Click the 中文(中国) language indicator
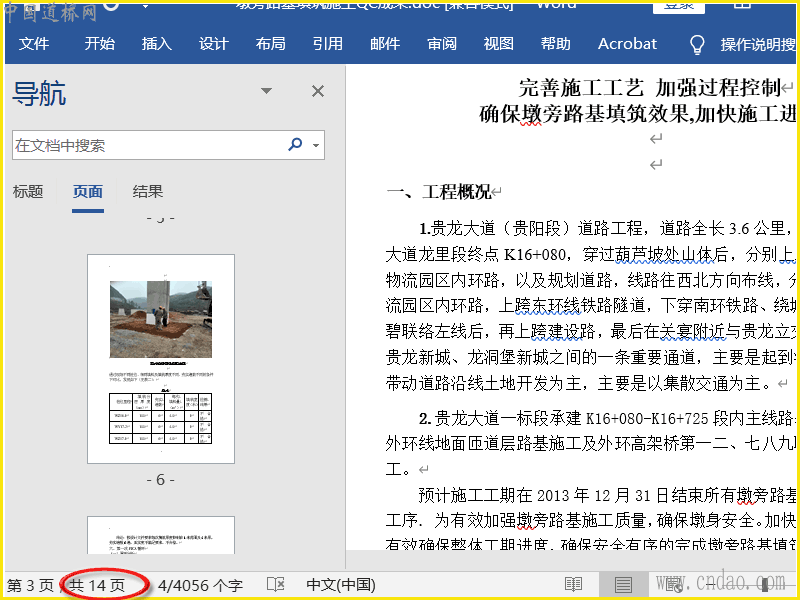This screenshot has height=600, width=800. pyautogui.click(x=340, y=585)
